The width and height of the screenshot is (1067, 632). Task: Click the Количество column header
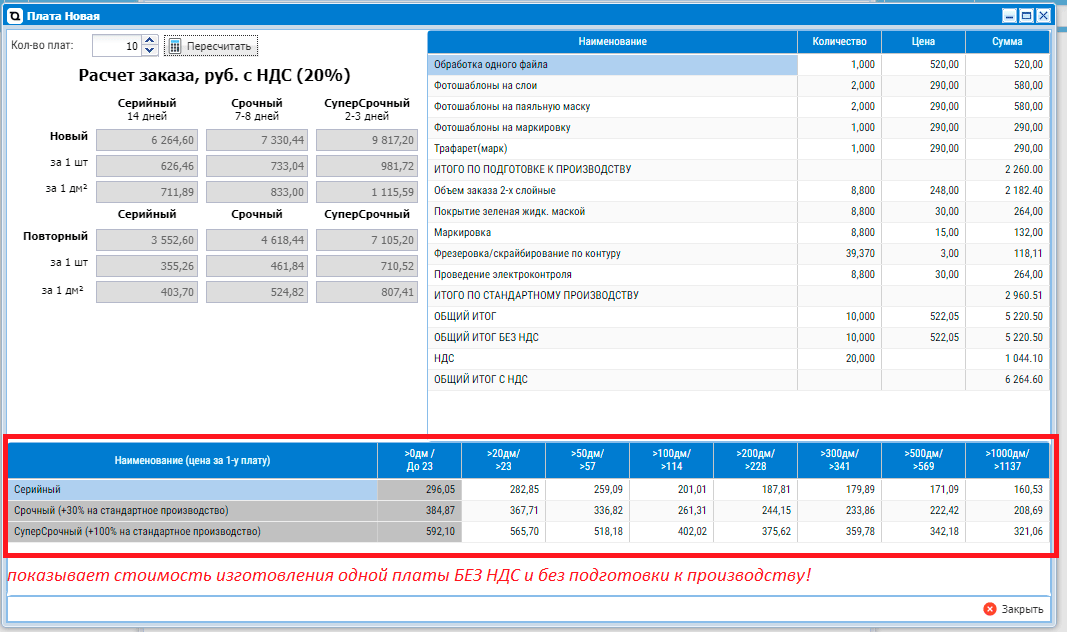(x=839, y=42)
